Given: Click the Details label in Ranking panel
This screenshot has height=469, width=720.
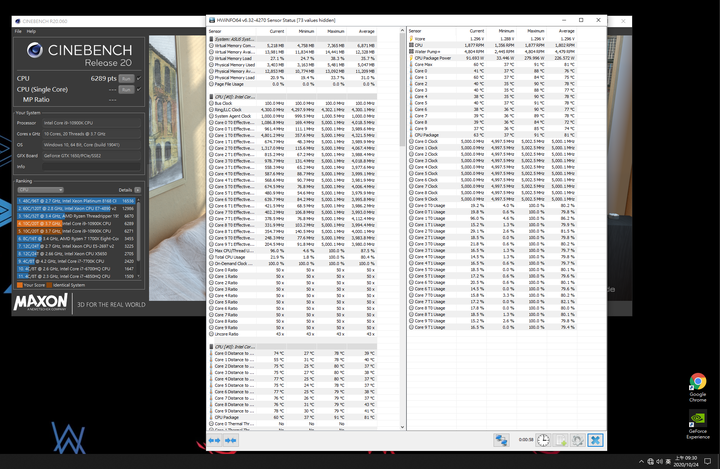Looking at the screenshot, I should pos(125,190).
